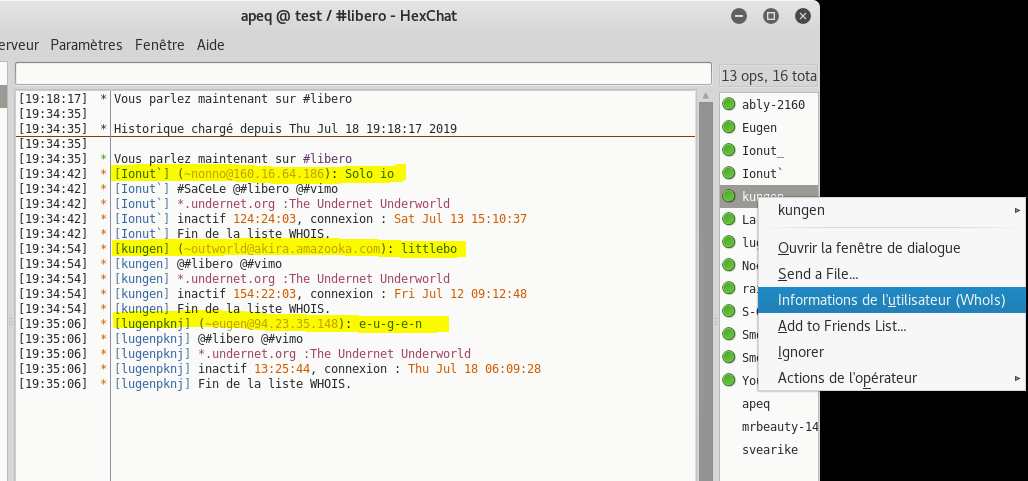Open the Aide menu

pos(210,45)
